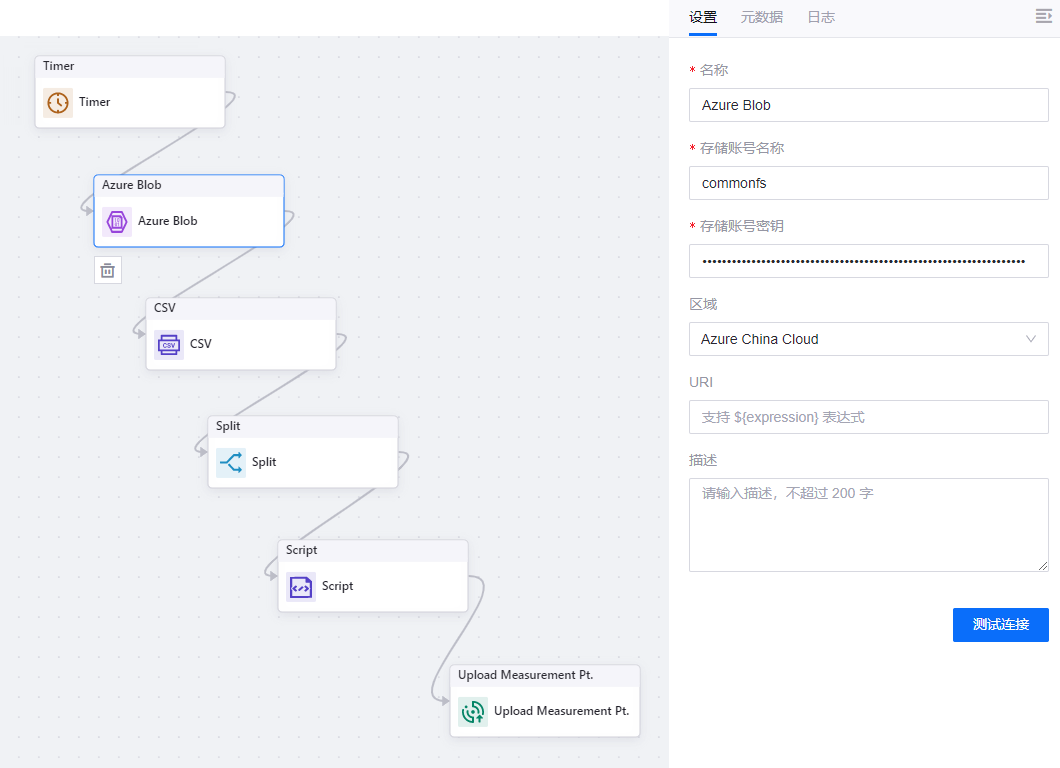The height and width of the screenshot is (768, 1060).
Task: Click the 名称 field containing Azure Blob
Action: click(868, 105)
